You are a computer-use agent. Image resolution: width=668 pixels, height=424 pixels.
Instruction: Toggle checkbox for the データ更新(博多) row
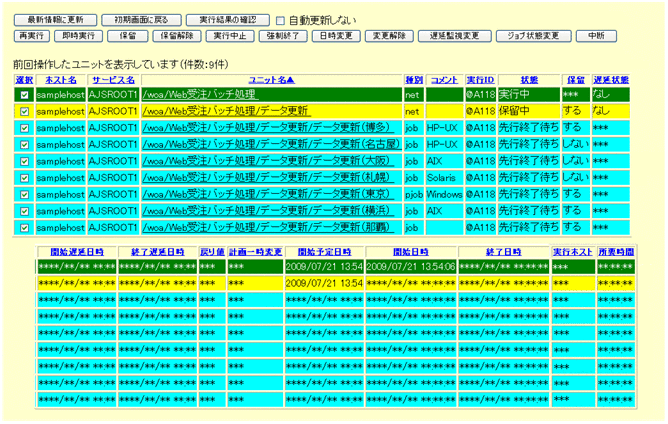click(24, 128)
